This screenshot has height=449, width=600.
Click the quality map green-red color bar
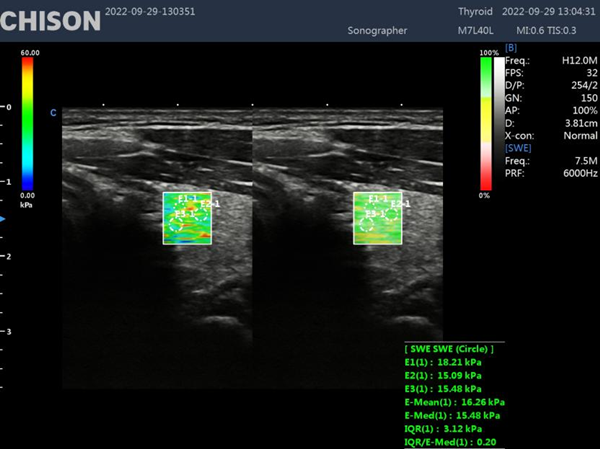pyautogui.click(x=486, y=124)
